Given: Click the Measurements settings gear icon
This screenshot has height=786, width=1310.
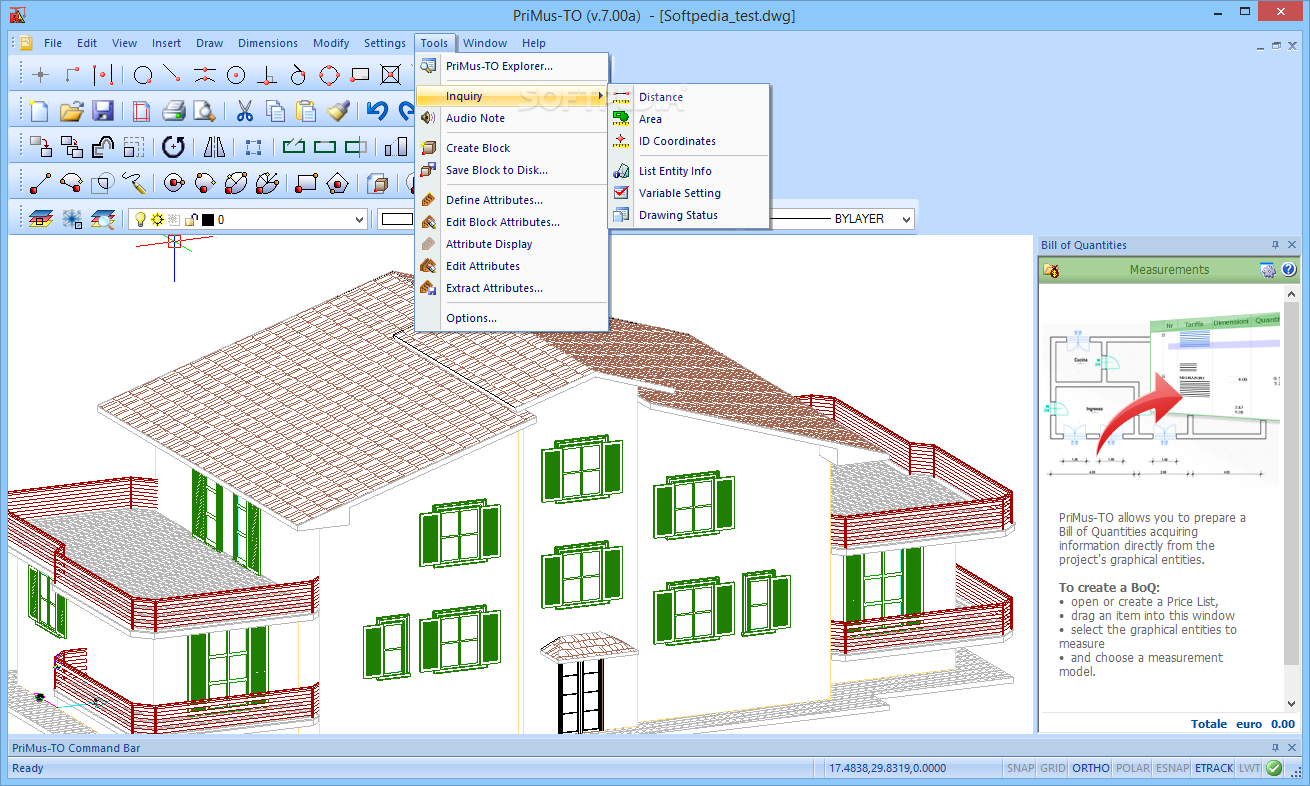Looking at the screenshot, I should click(x=1268, y=269).
